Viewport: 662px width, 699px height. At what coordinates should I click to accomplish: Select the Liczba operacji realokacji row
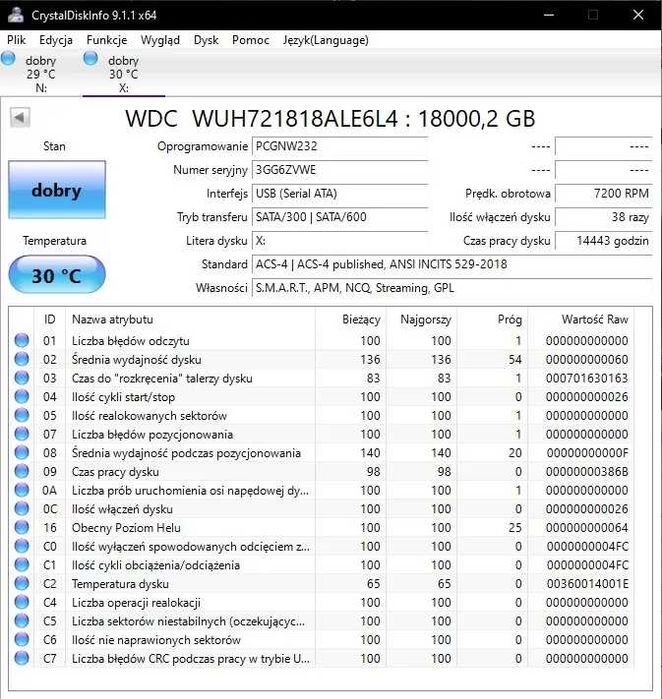click(x=321, y=603)
